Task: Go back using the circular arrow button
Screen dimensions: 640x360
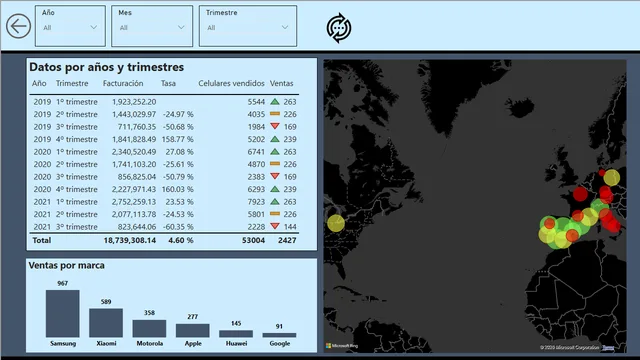Action: 18,27
